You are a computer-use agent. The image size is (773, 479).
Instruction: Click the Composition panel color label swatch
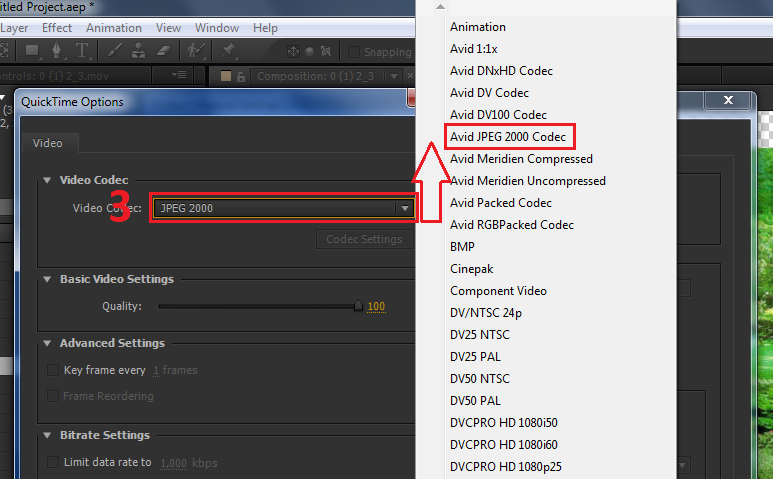point(226,76)
